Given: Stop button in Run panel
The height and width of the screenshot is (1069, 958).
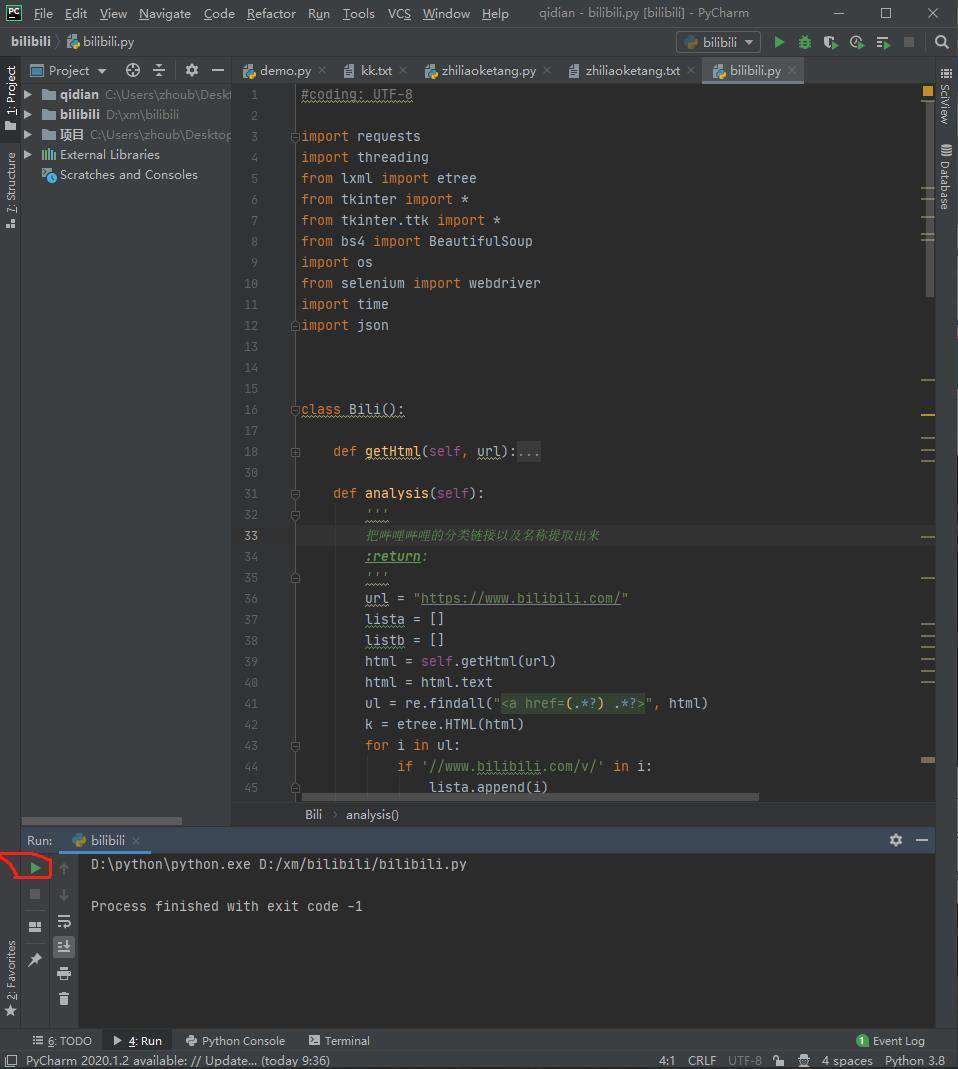Looking at the screenshot, I should pyautogui.click(x=35, y=894).
